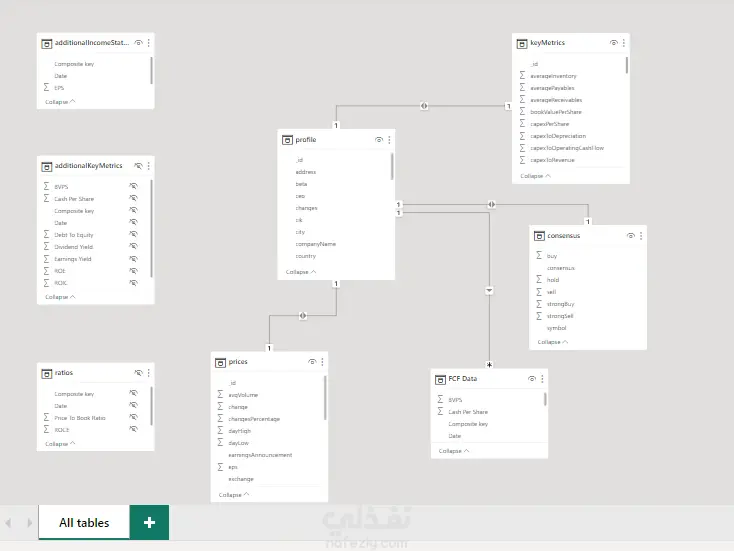Open more options for FCF Data table

click(x=541, y=378)
